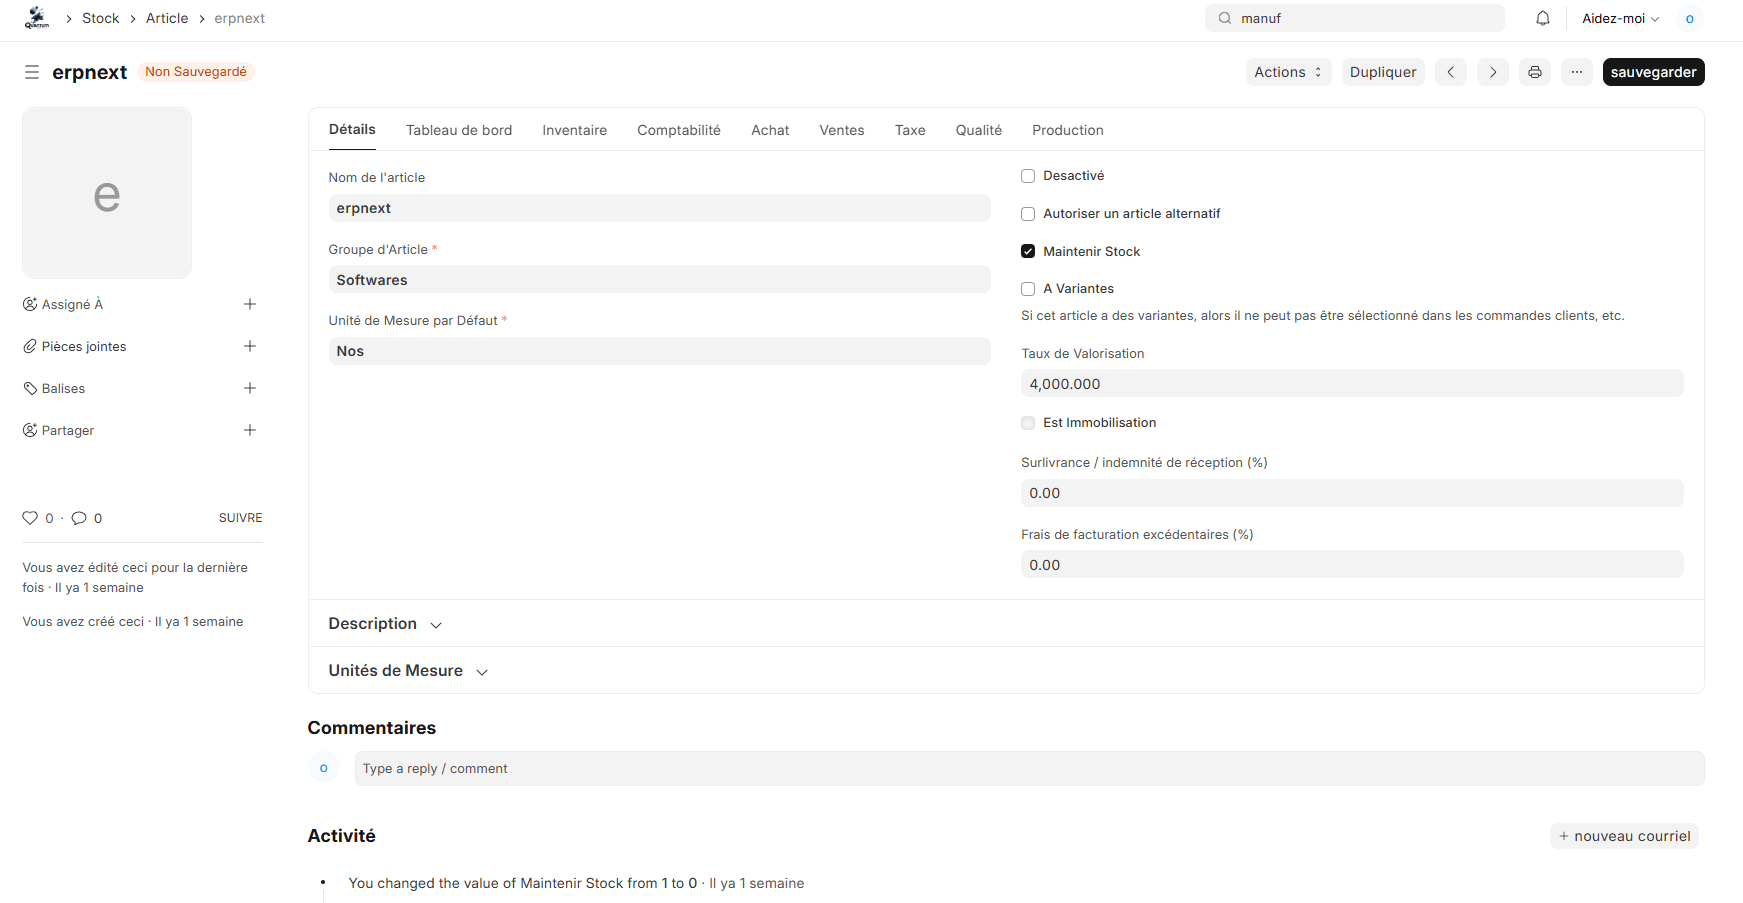Open the user avatar menu
The width and height of the screenshot is (1743, 903).
point(1690,18)
